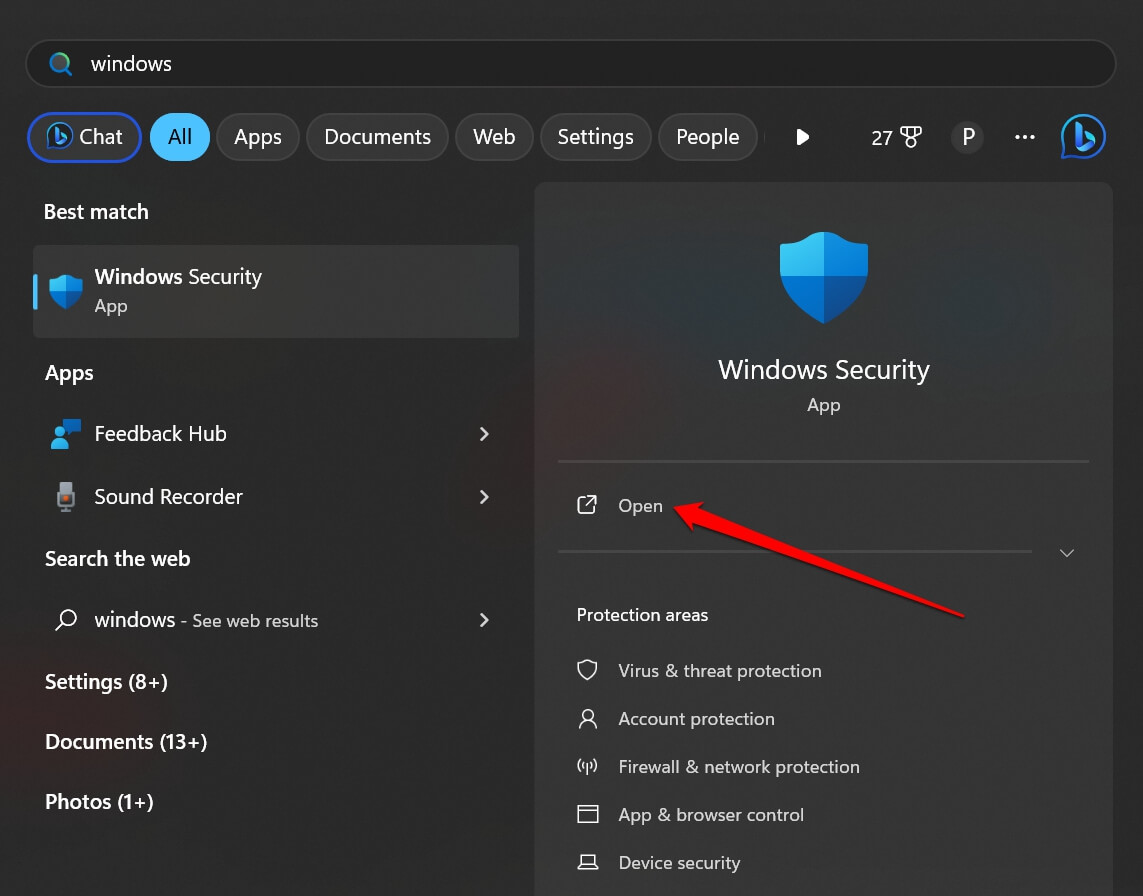Click inside the search input field
1143x896 pixels.
pyautogui.click(x=400, y=63)
